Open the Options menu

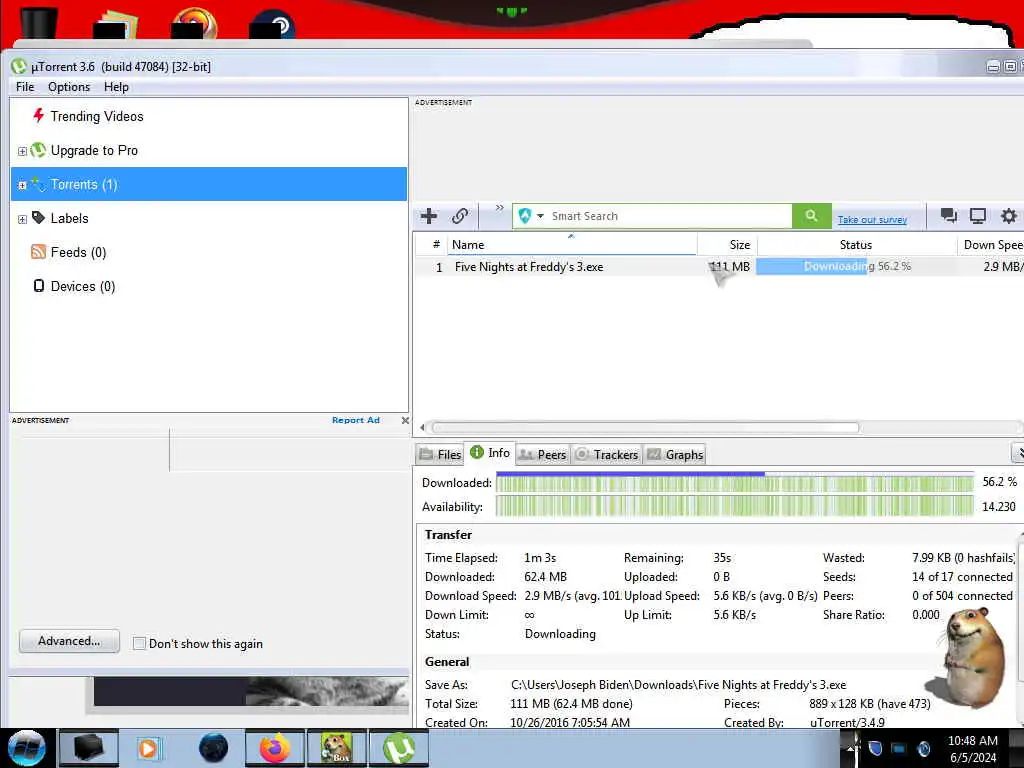[69, 87]
